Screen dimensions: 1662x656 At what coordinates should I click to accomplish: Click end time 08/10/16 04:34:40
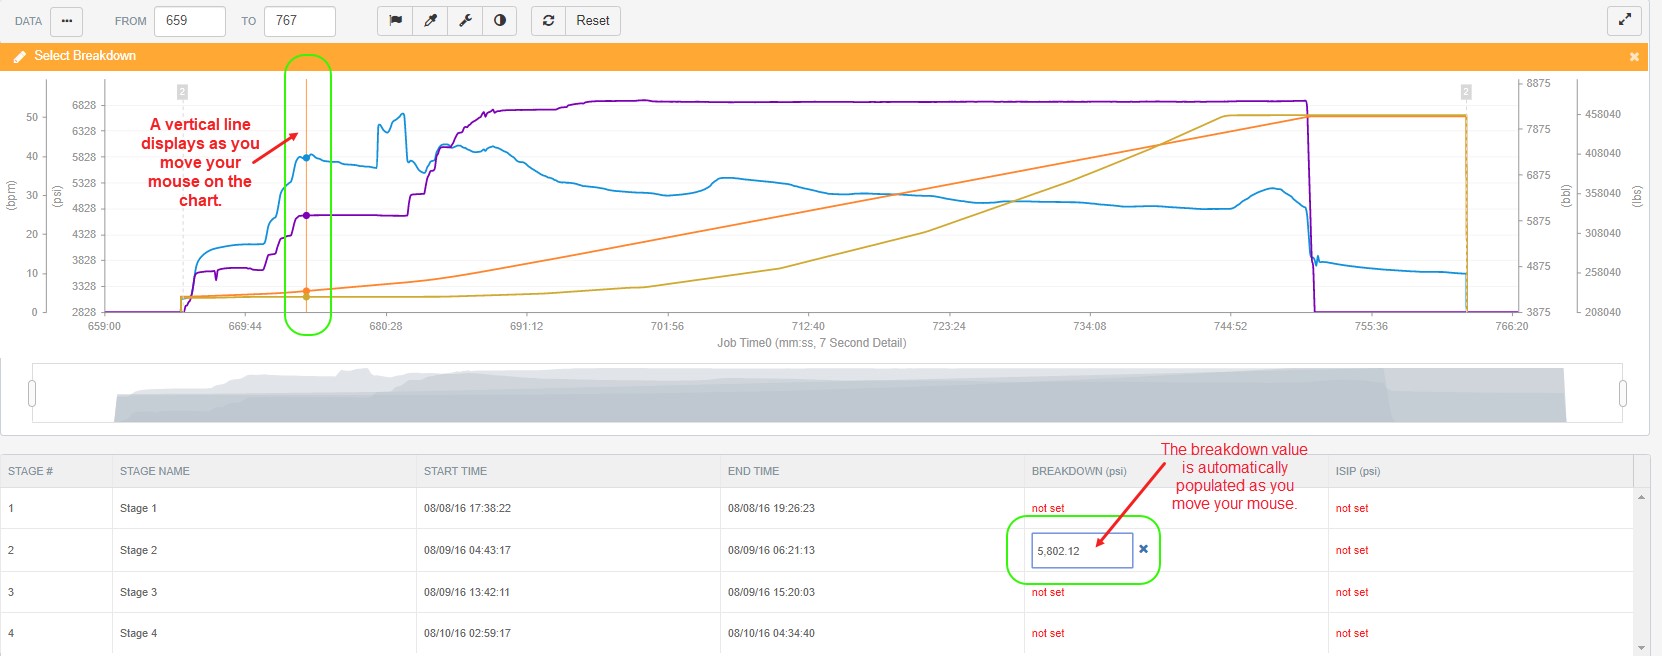pyautogui.click(x=771, y=633)
